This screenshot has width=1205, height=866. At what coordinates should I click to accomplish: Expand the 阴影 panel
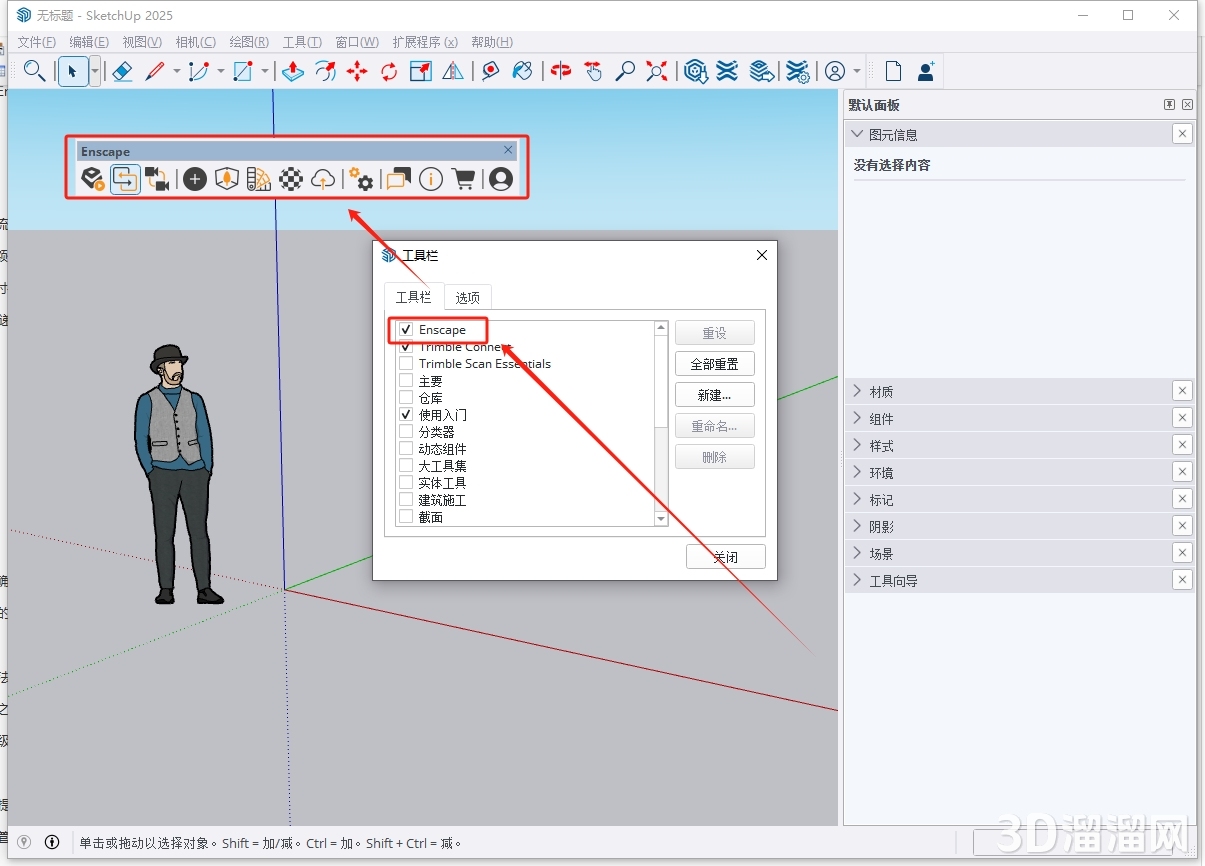pos(857,526)
